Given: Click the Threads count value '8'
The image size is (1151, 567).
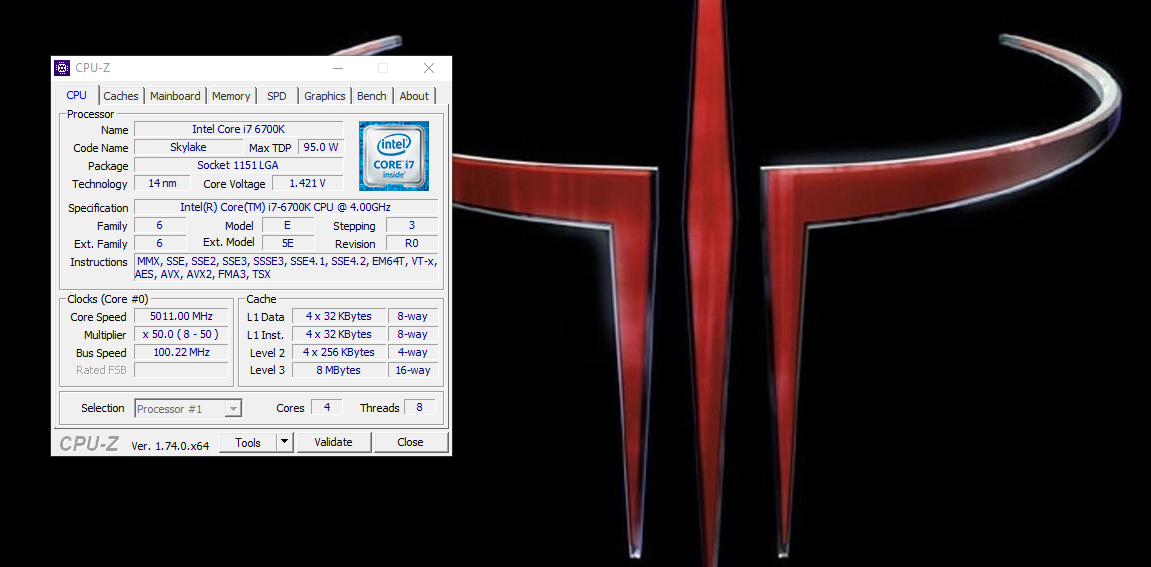Looking at the screenshot, I should point(419,407).
